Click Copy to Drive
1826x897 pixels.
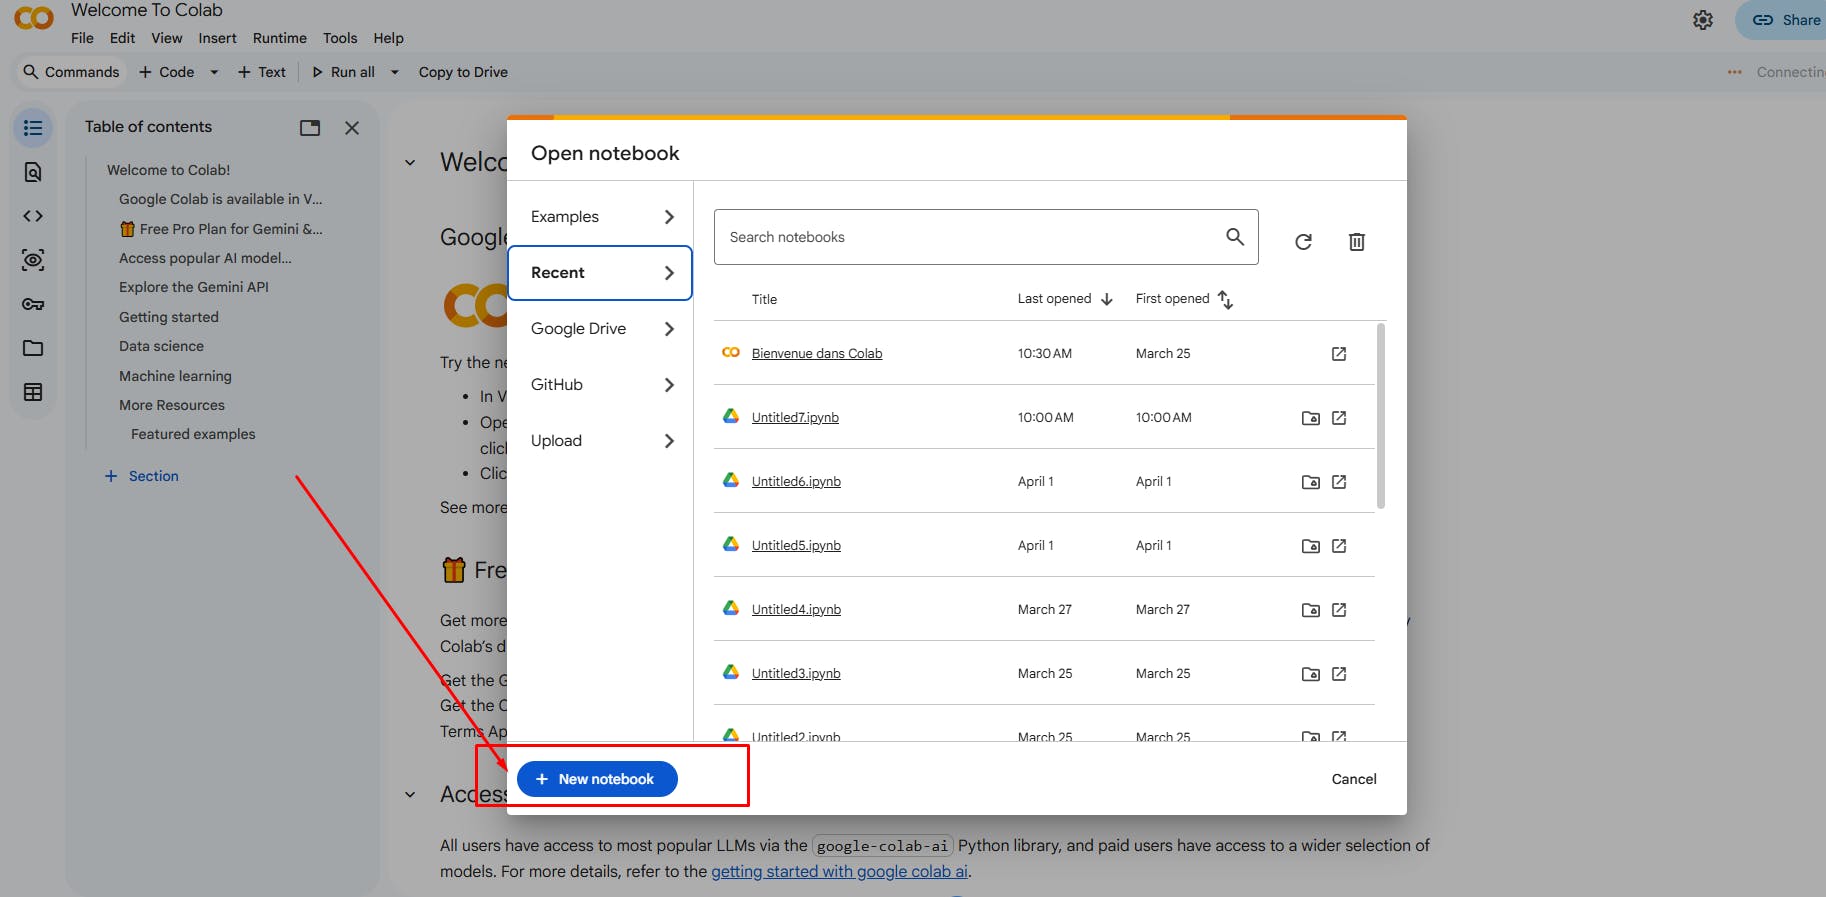[463, 72]
